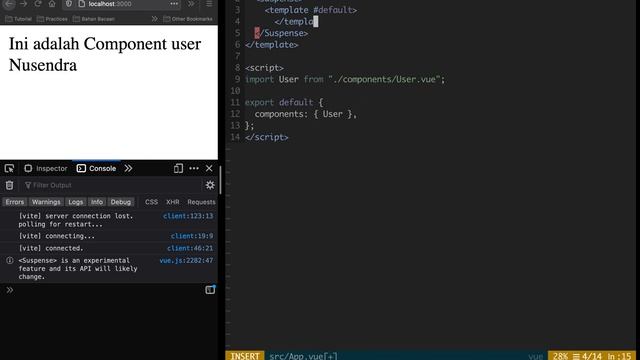The width and height of the screenshot is (640, 360).
Task: Reload the localhost page
Action: click(x=38, y=4)
